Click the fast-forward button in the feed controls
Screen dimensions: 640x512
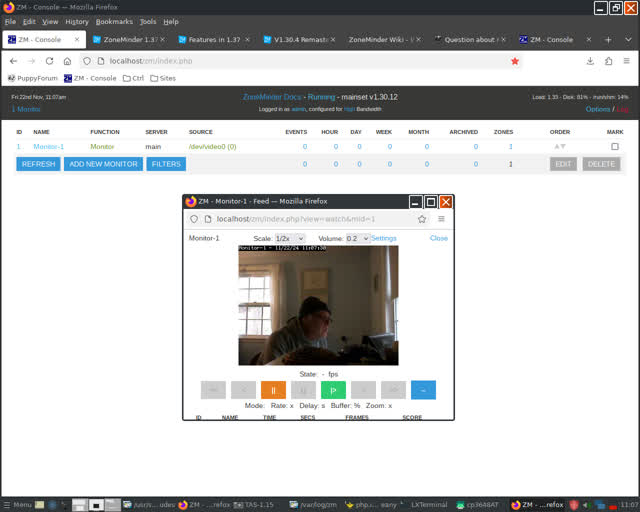(393, 390)
